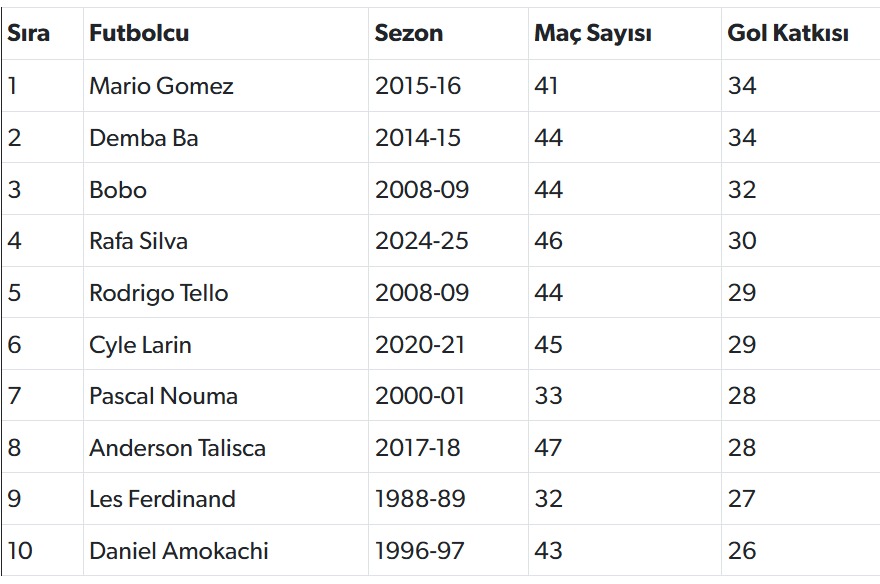The width and height of the screenshot is (880, 584).
Task: Select the Daniel Amokachi player cell
Action: tap(178, 551)
